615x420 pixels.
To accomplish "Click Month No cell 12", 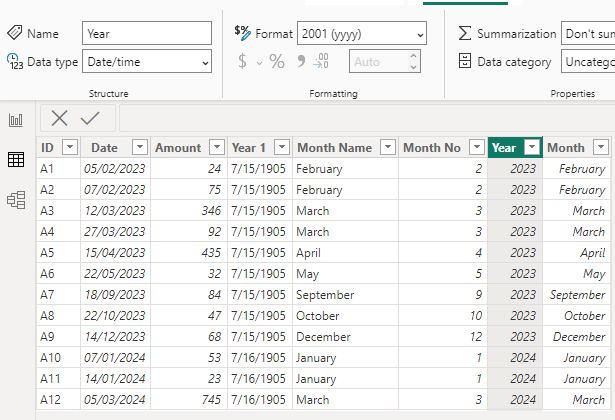I will click(x=443, y=336).
